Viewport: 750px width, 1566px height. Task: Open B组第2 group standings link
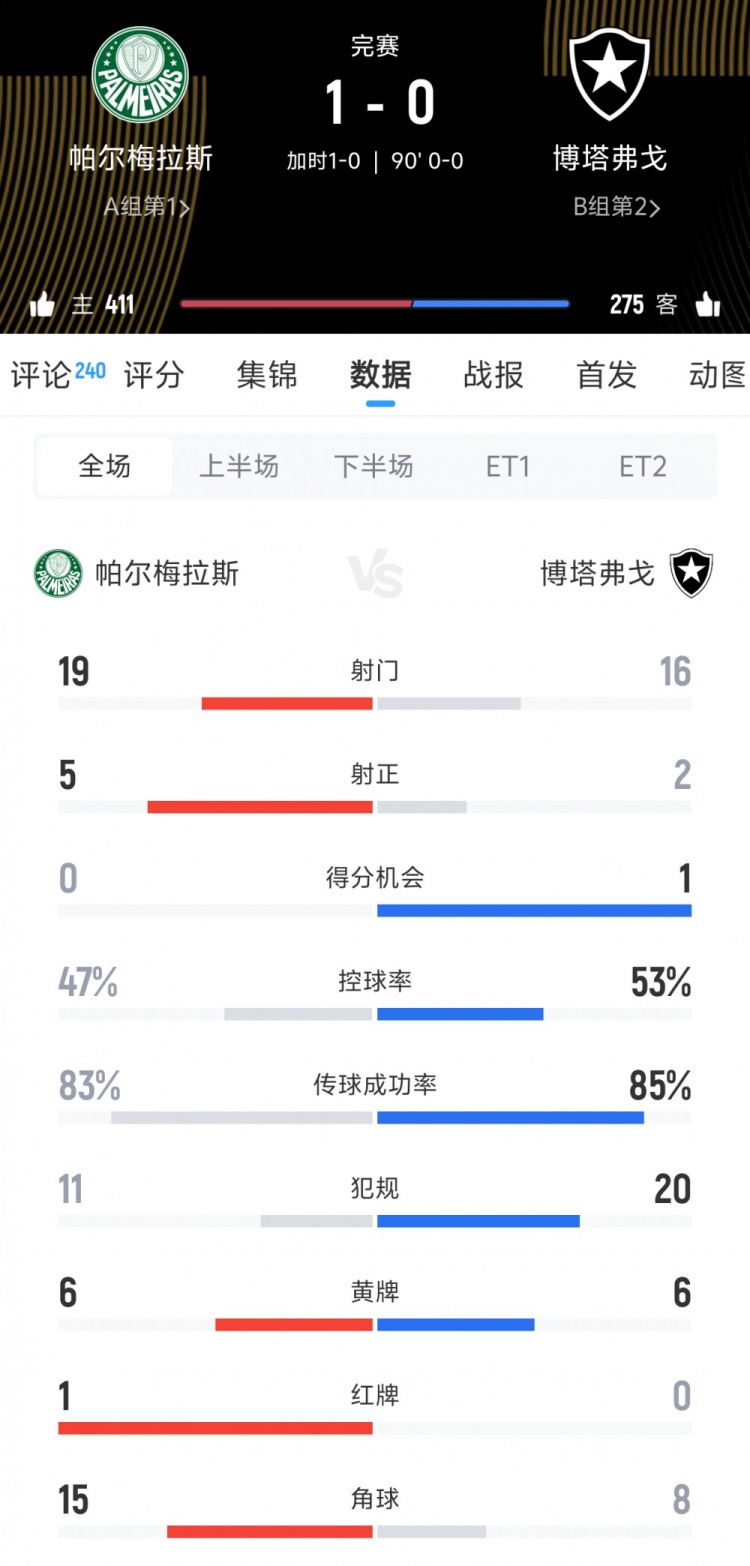[x=616, y=207]
